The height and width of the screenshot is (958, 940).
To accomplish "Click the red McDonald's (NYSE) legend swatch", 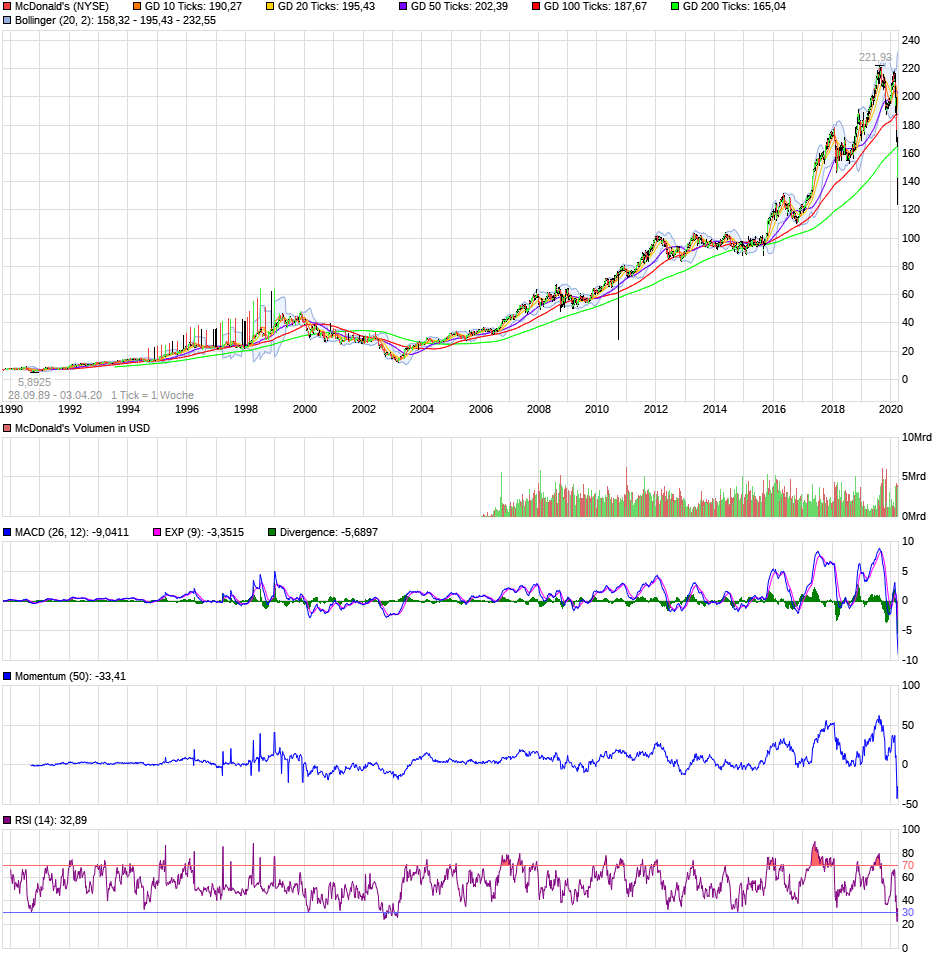I will tap(7, 7).
